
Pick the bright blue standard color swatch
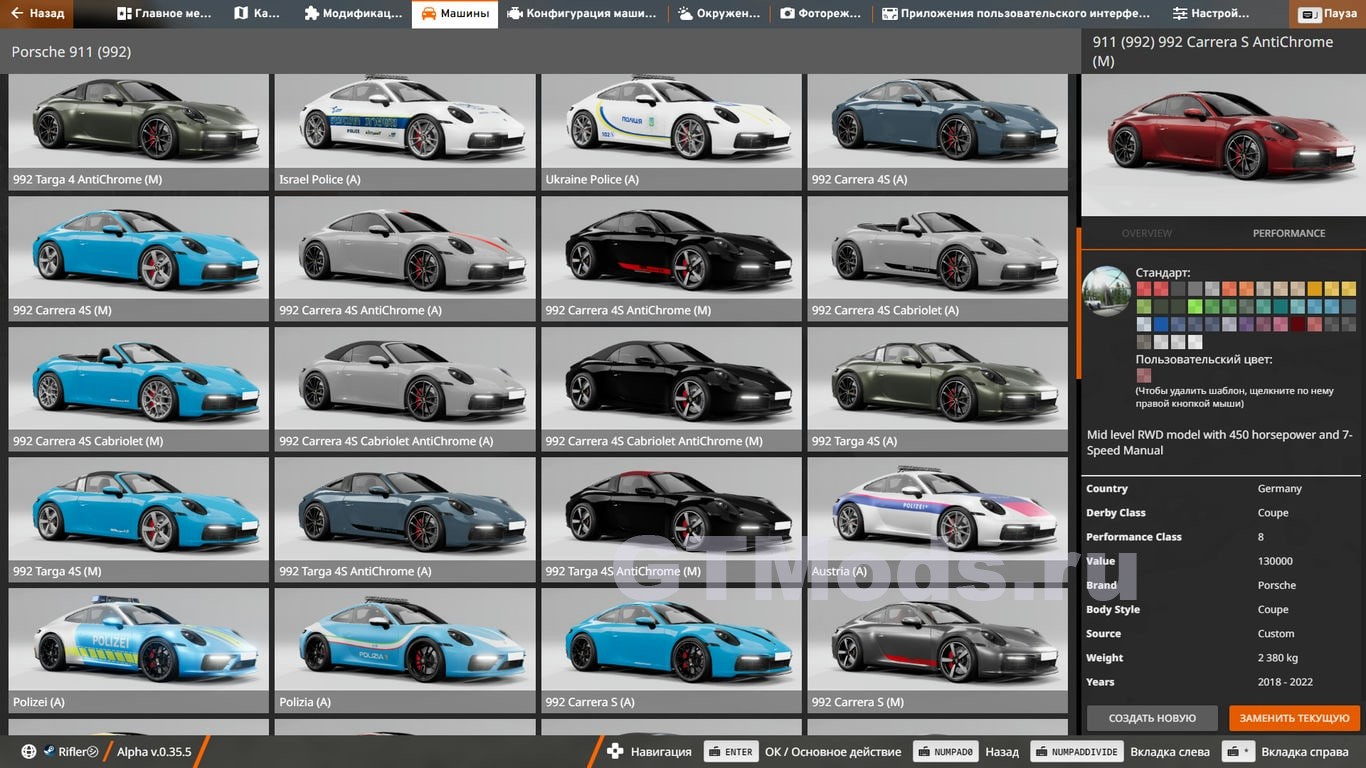tap(1161, 324)
